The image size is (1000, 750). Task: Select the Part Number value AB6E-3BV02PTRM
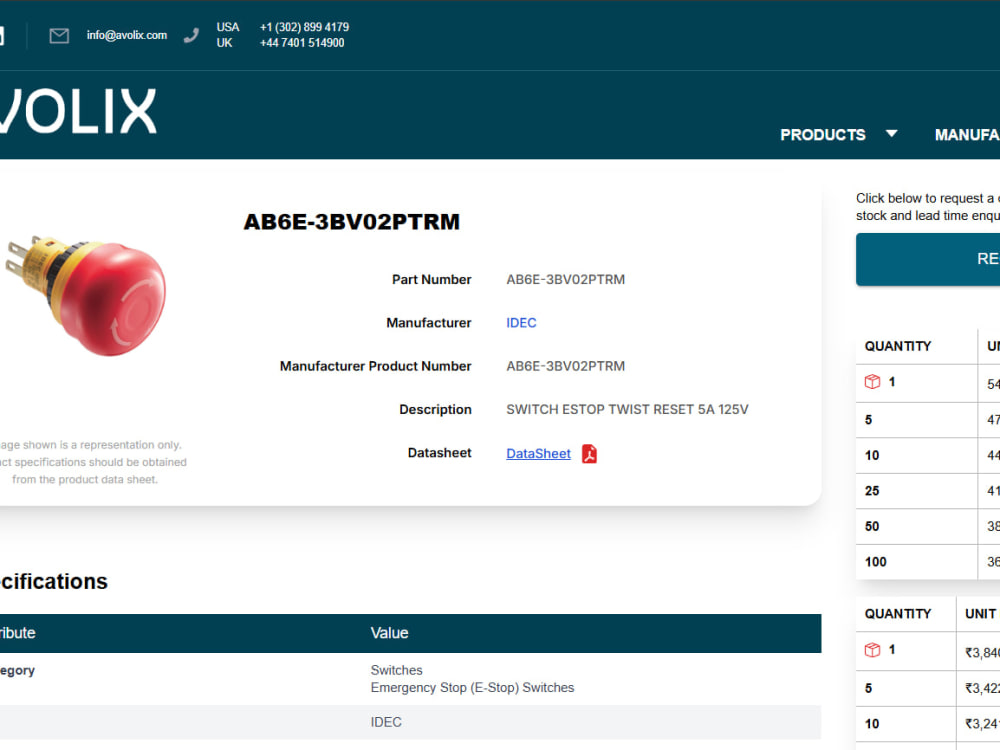coord(566,279)
